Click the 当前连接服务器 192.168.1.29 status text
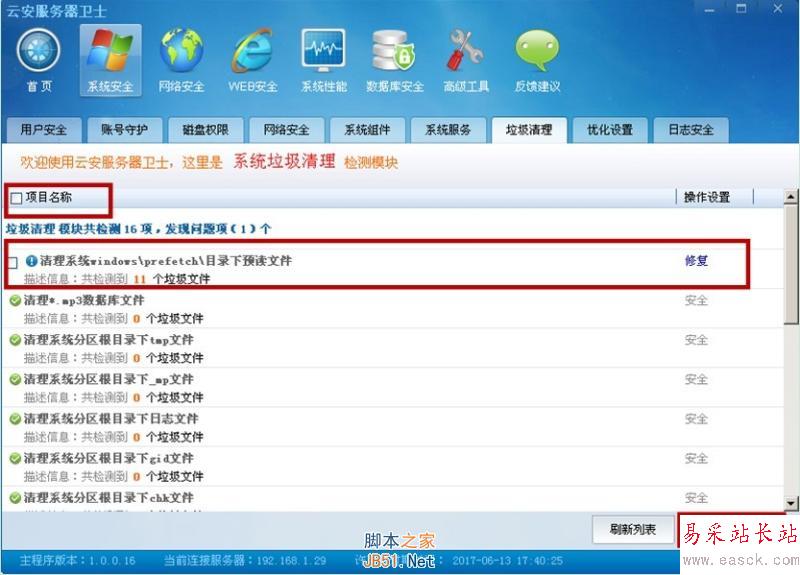800x575 pixels. (x=245, y=561)
